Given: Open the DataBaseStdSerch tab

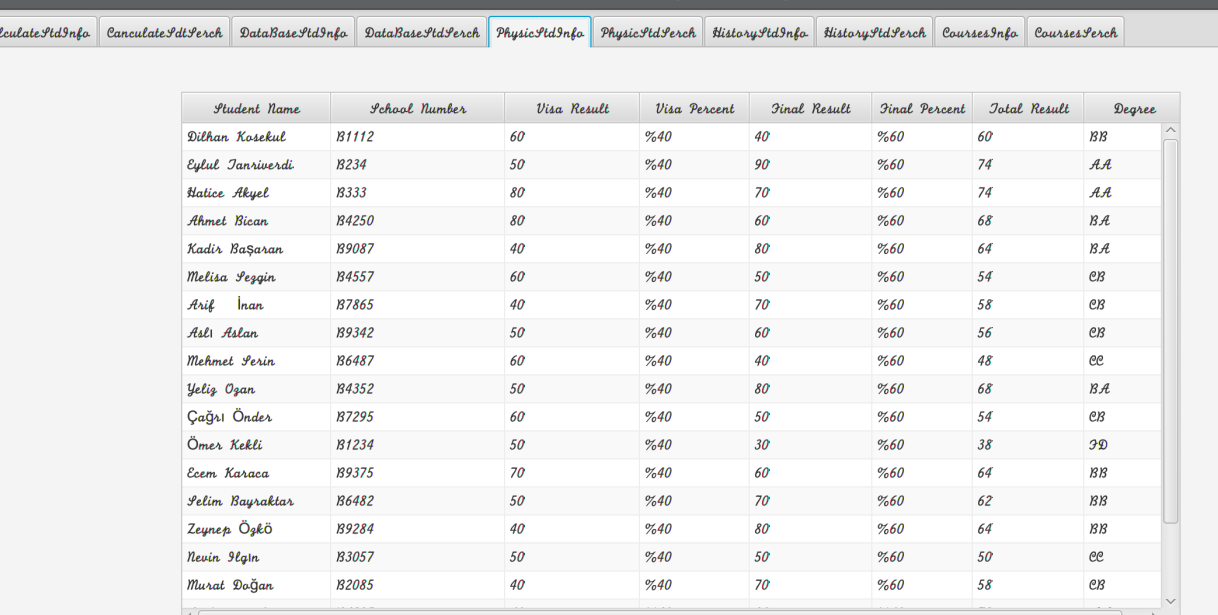Looking at the screenshot, I should [x=422, y=32].
